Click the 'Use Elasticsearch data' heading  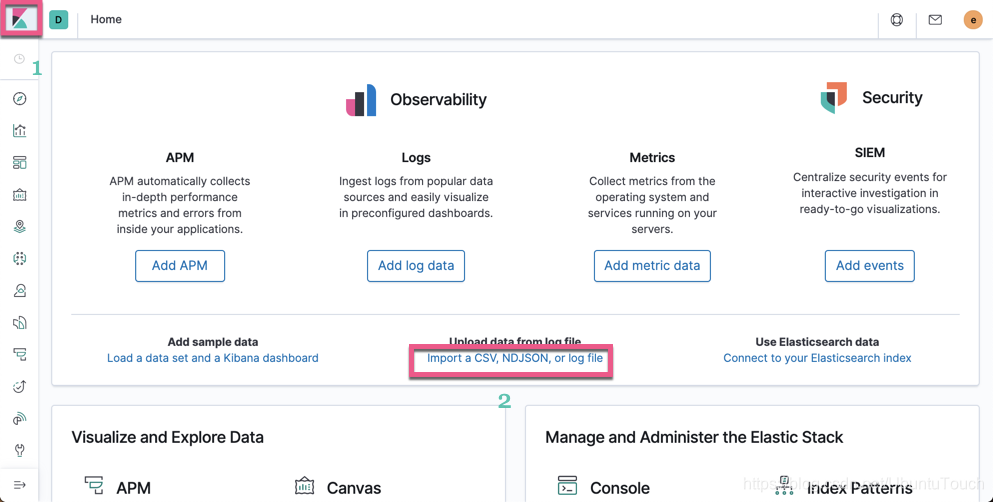[x=817, y=342]
